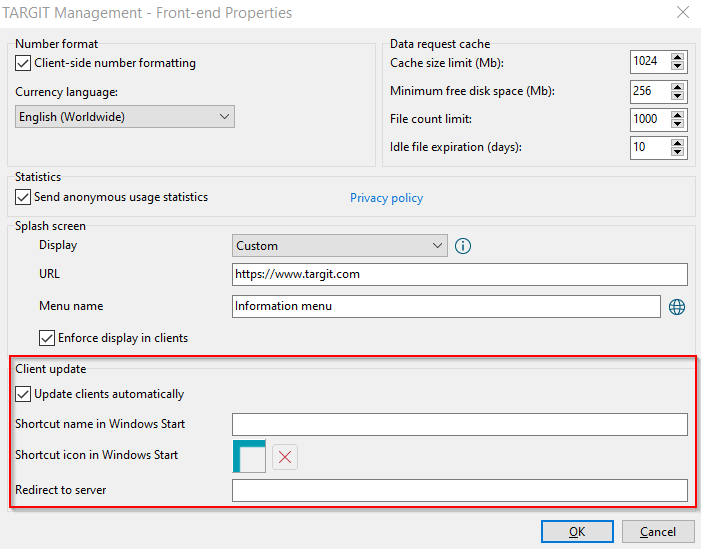The width and height of the screenshot is (701, 549).
Task: Click the Redirect to server field
Action: coord(460,490)
